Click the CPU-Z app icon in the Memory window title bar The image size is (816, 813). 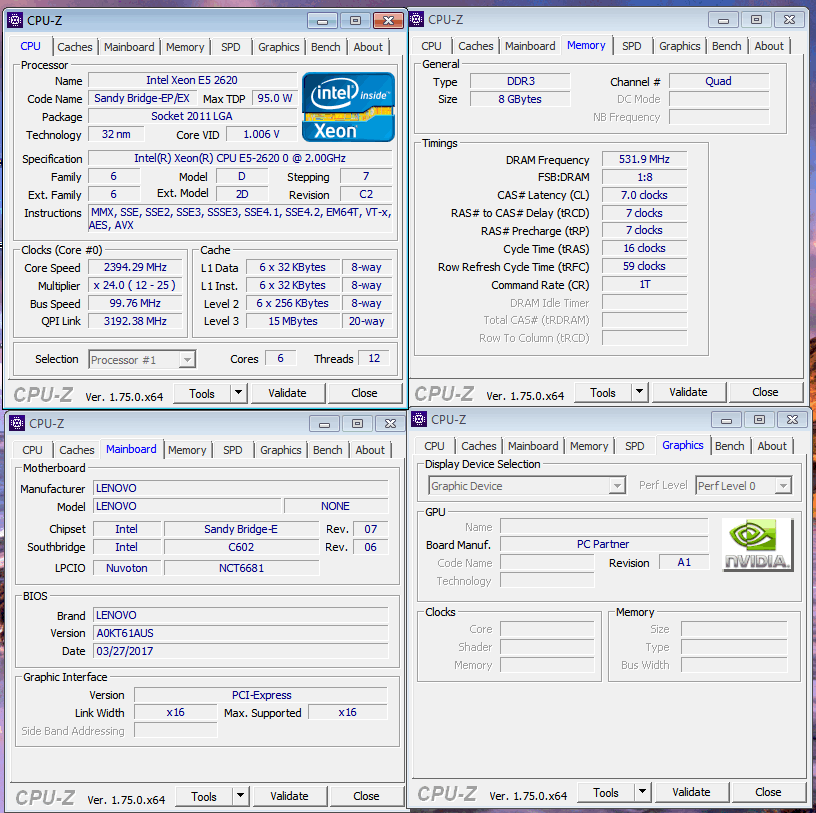pos(416,19)
